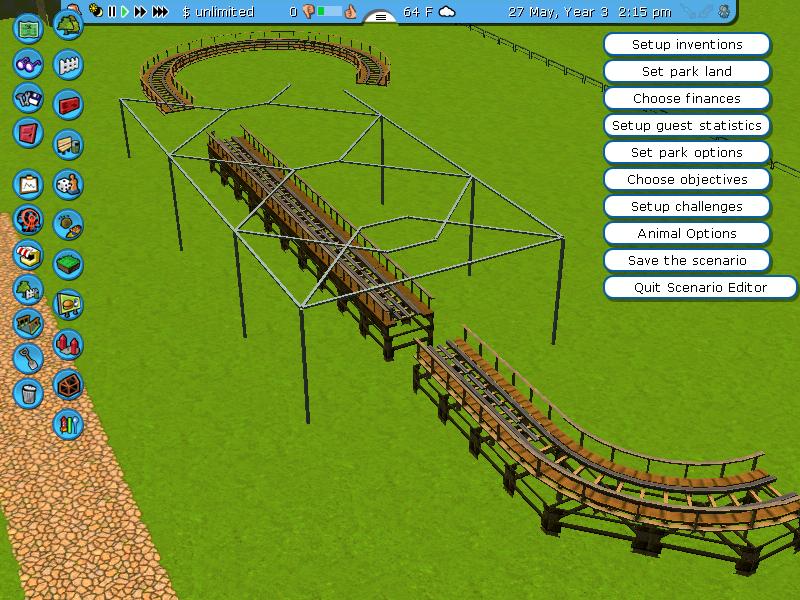Set game speed to normal play
Image resolution: width=800 pixels, height=600 pixels.
124,11
